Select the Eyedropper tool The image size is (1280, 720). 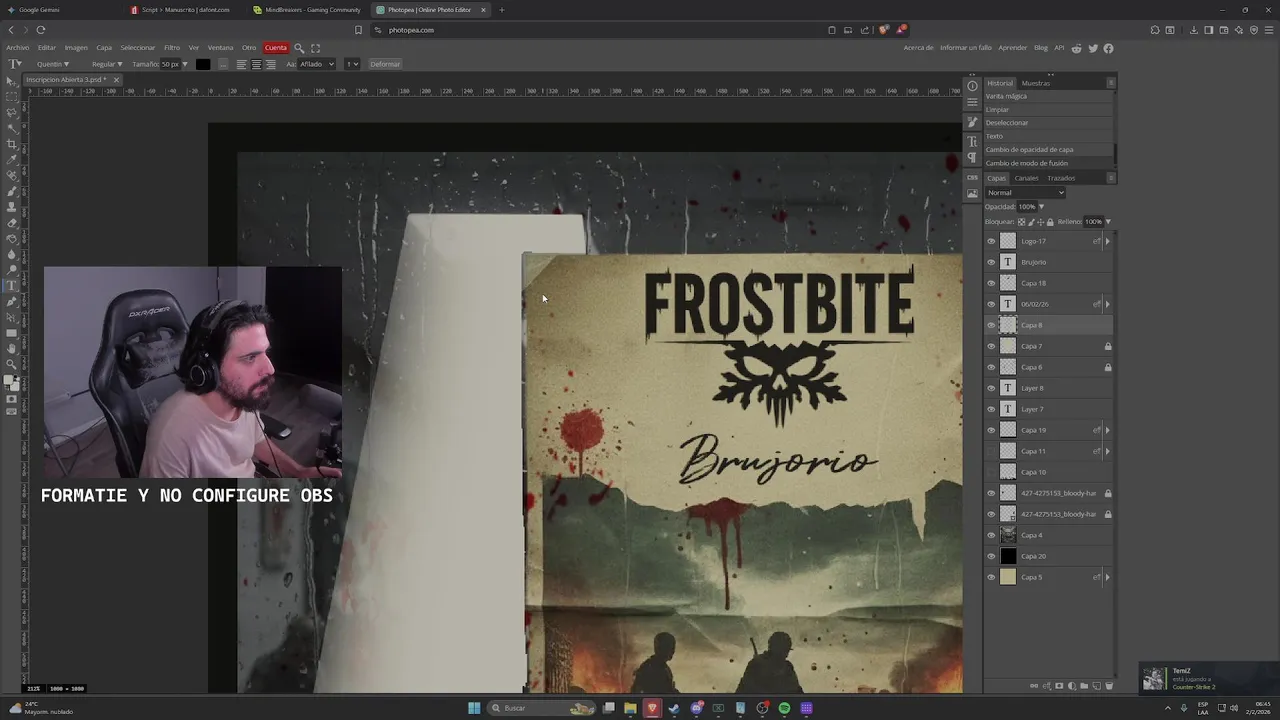point(12,160)
